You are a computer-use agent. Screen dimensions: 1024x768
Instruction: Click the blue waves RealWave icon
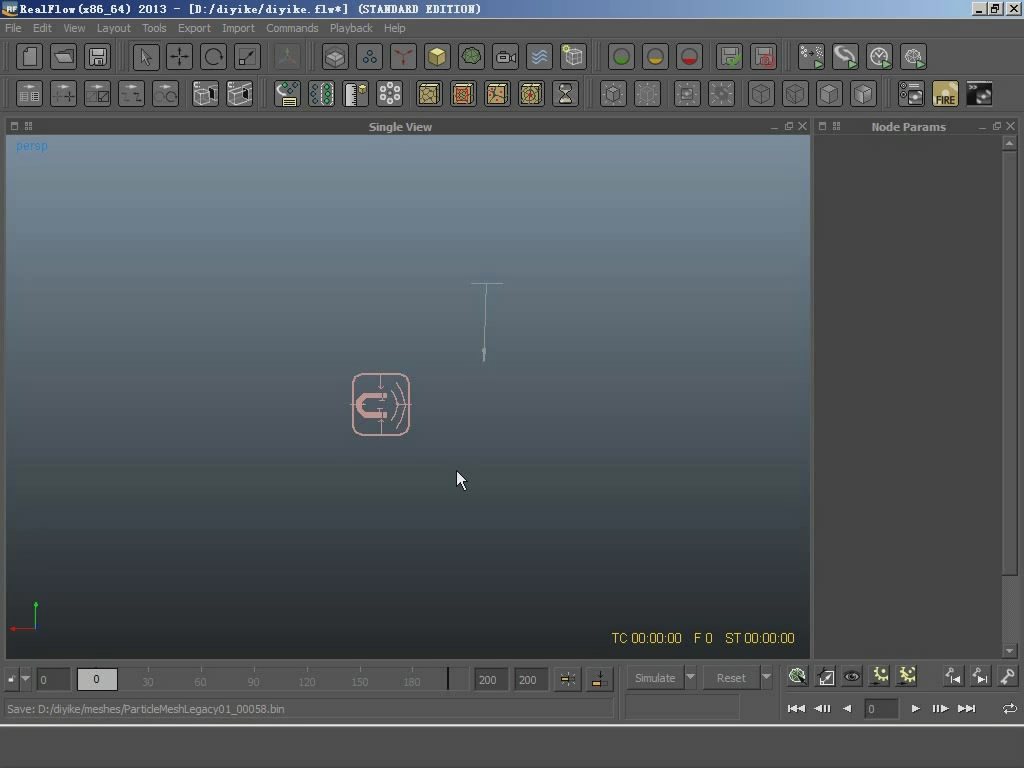point(539,57)
